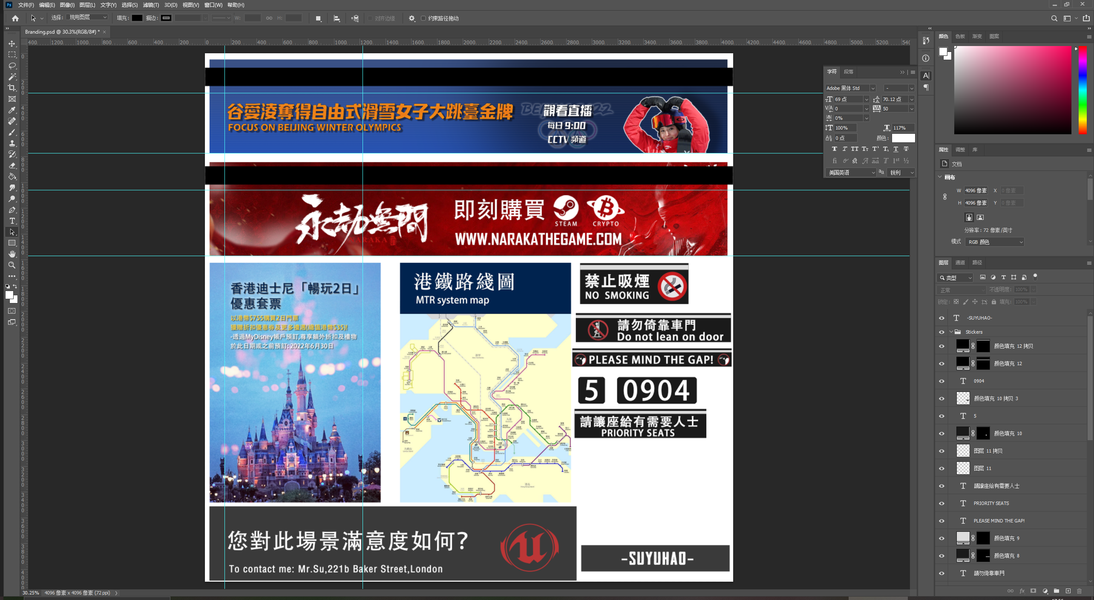The image size is (1094, 600).
Task: Click the canvas width W field in Properties
Action: (975, 190)
